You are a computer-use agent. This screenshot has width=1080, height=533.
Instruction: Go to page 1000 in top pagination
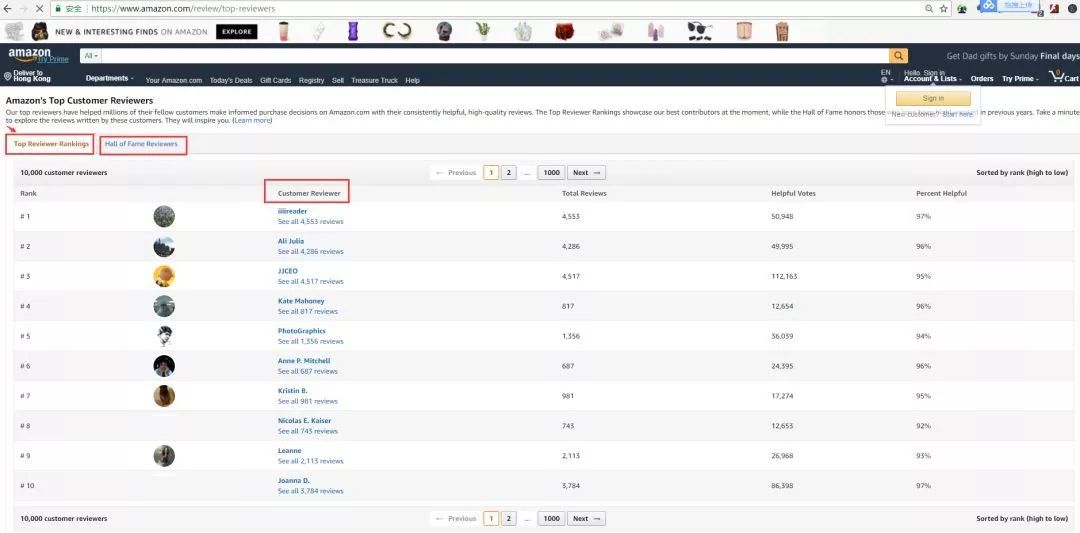(x=551, y=173)
